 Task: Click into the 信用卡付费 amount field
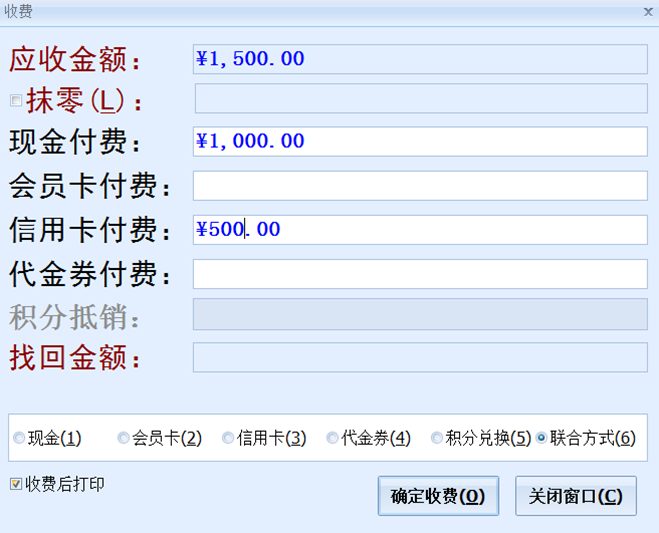coord(420,230)
